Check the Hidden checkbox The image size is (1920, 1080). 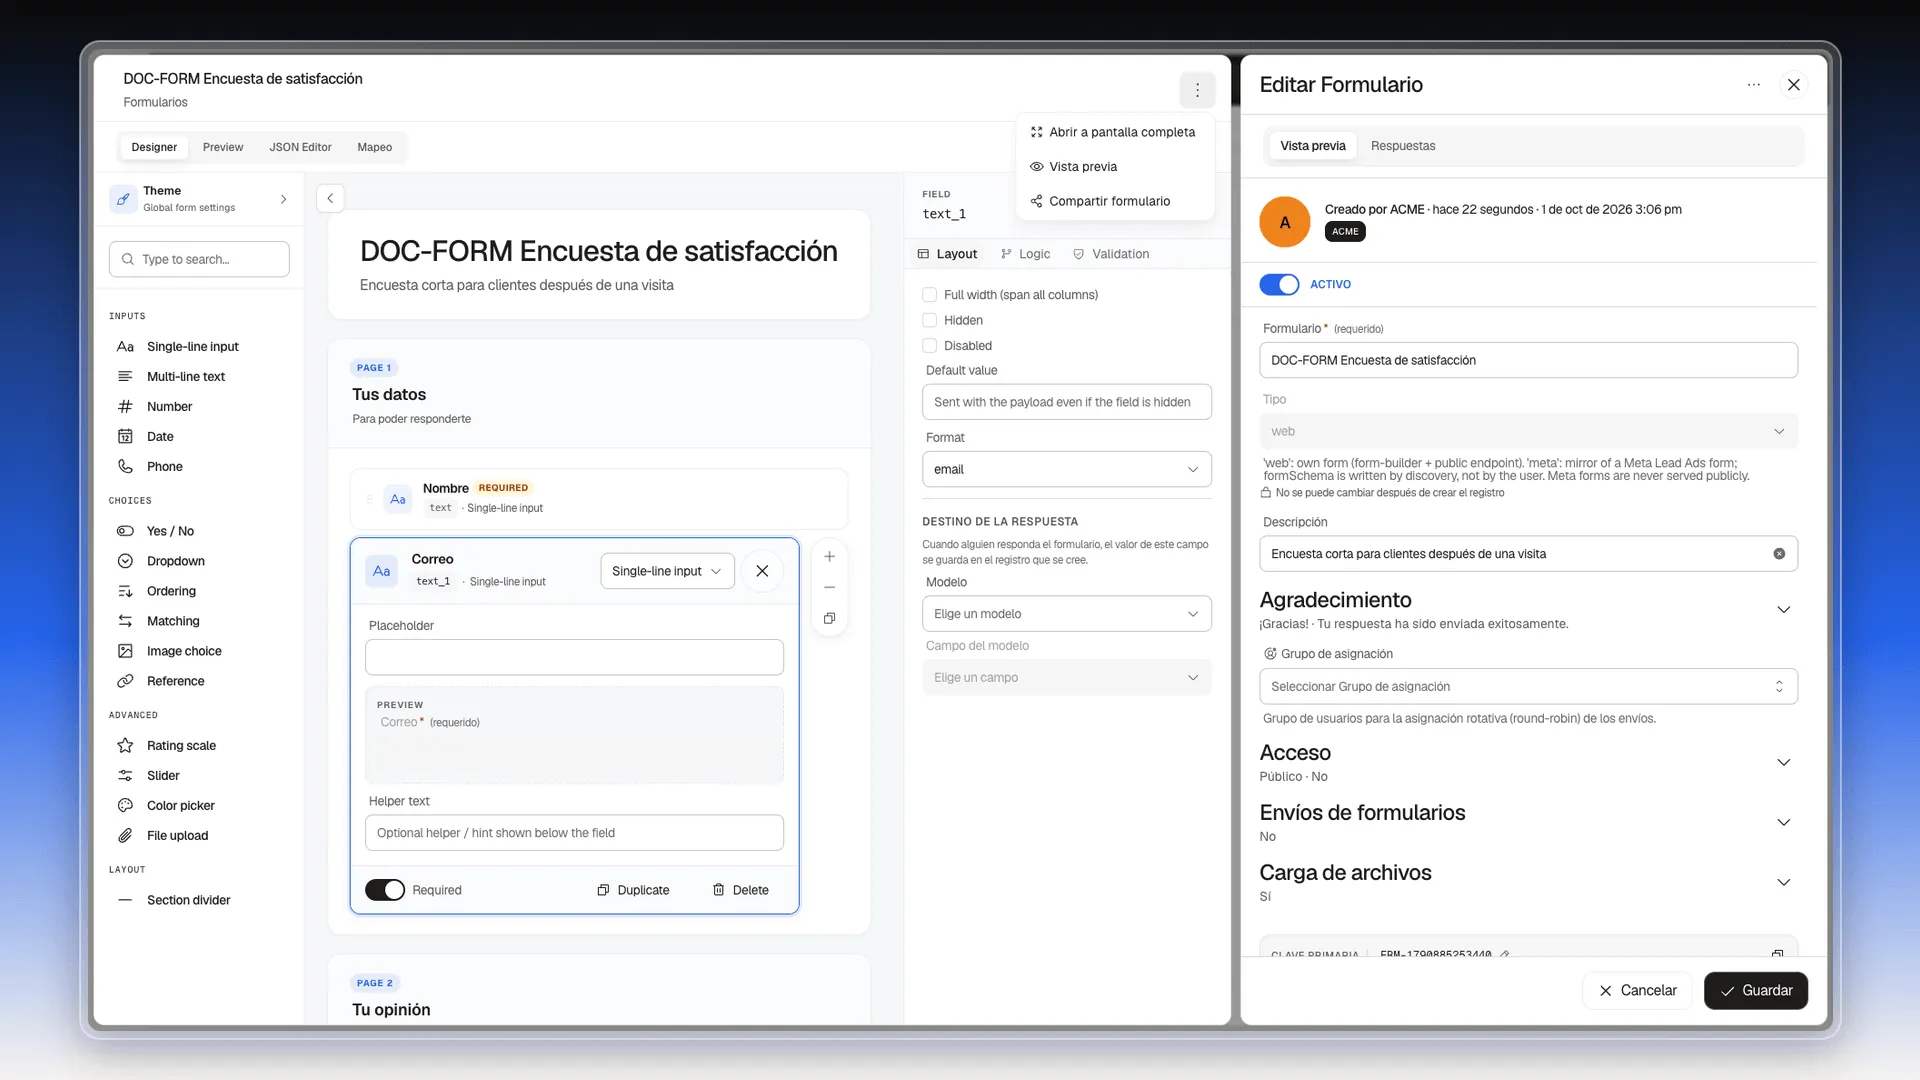929,321
